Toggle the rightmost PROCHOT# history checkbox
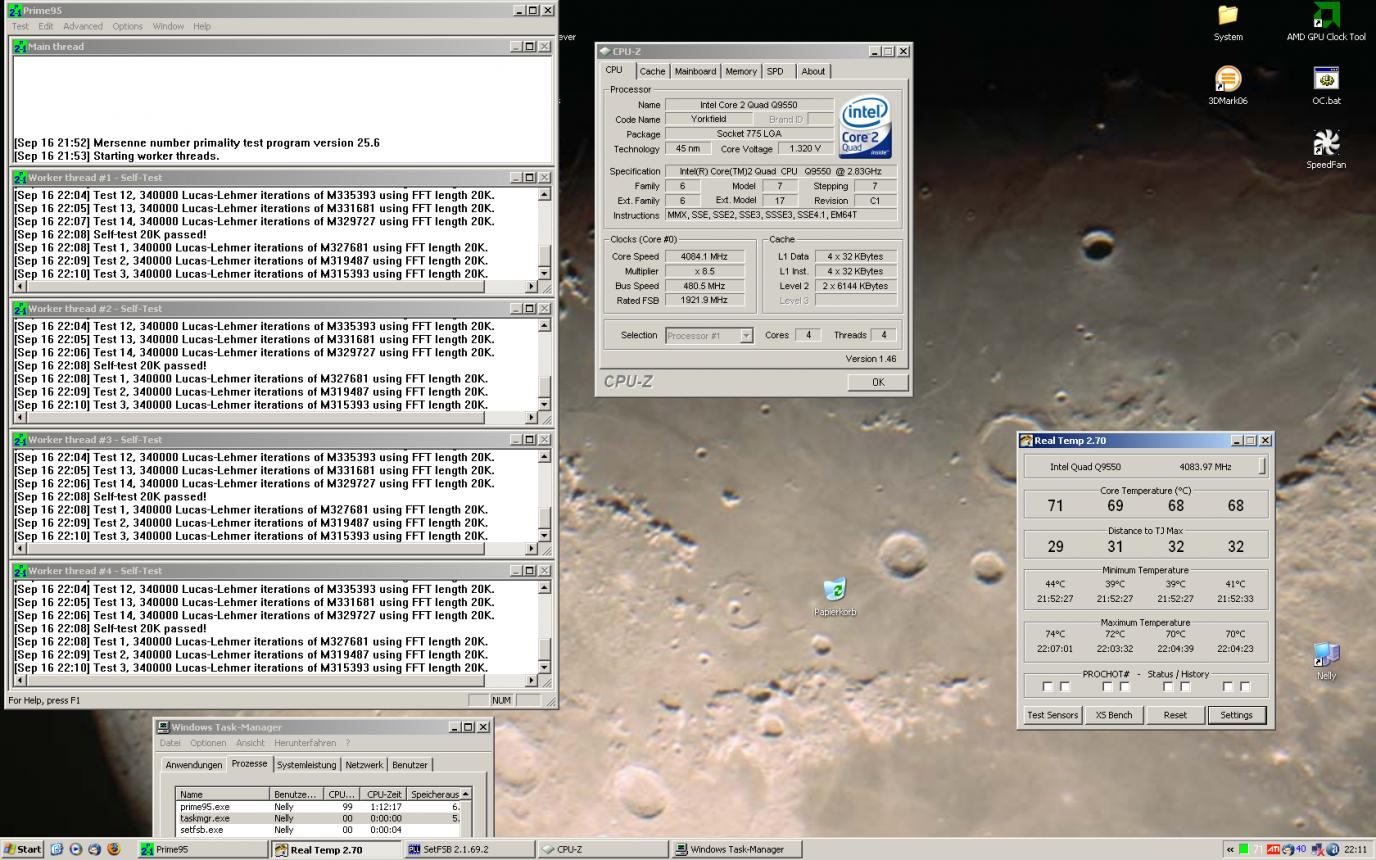Viewport: 1376px width, 860px height. click(1245, 687)
